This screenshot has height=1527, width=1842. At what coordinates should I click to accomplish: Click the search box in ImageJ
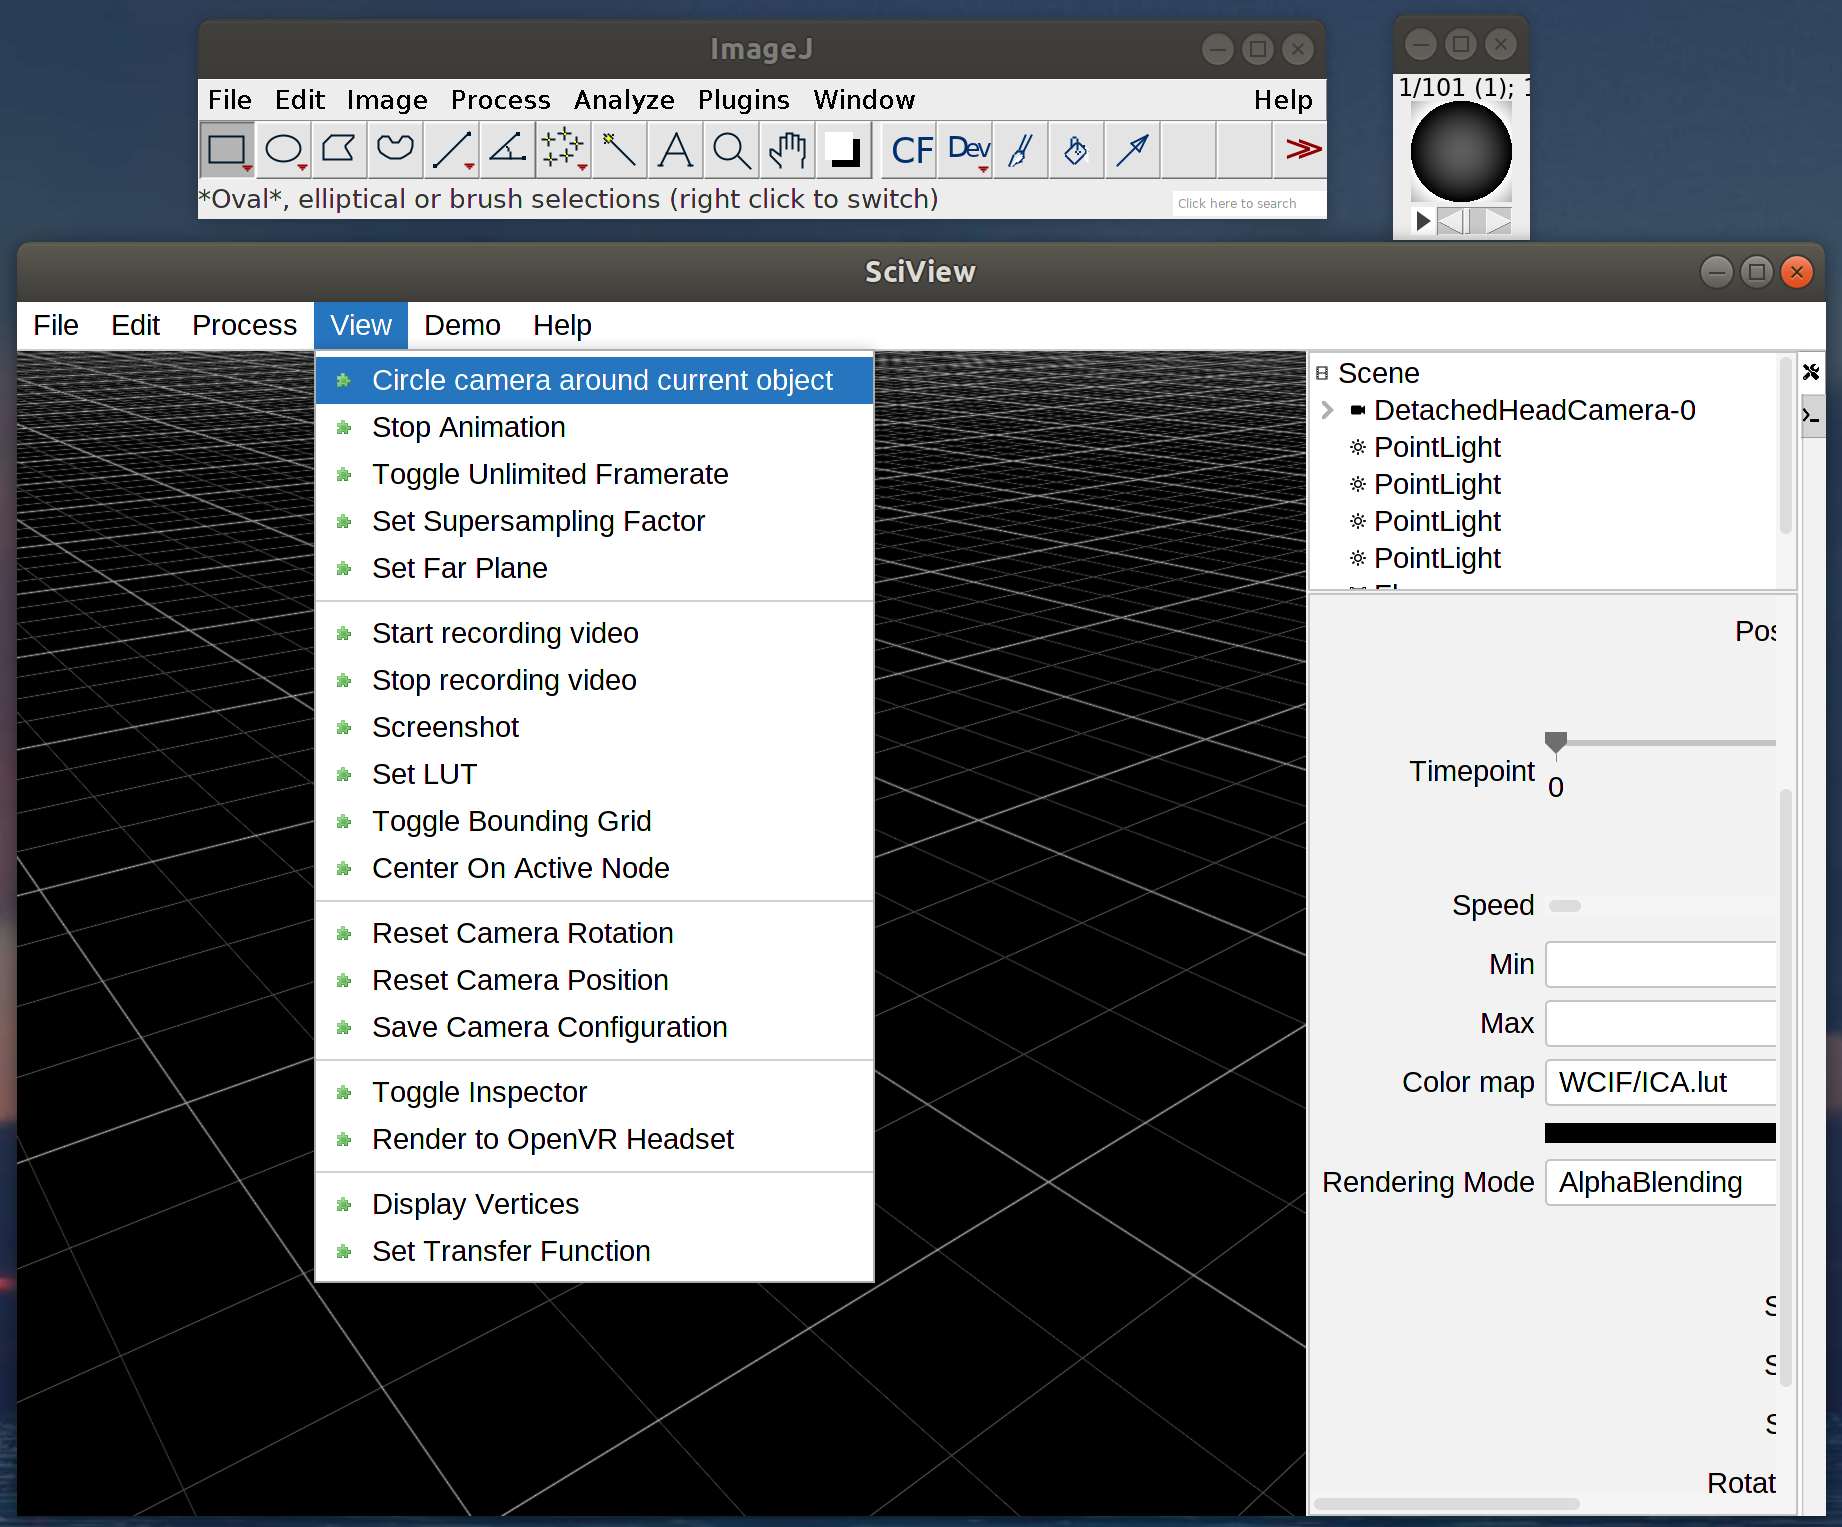(x=1249, y=203)
